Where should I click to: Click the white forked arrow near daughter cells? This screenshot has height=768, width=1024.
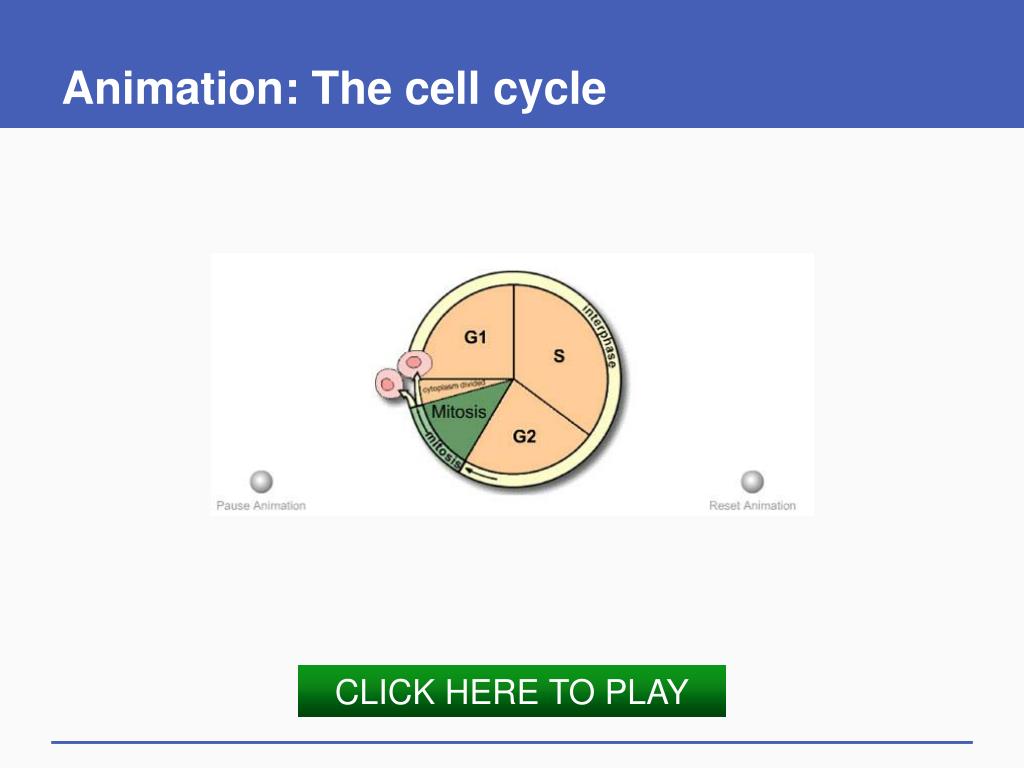tap(410, 390)
